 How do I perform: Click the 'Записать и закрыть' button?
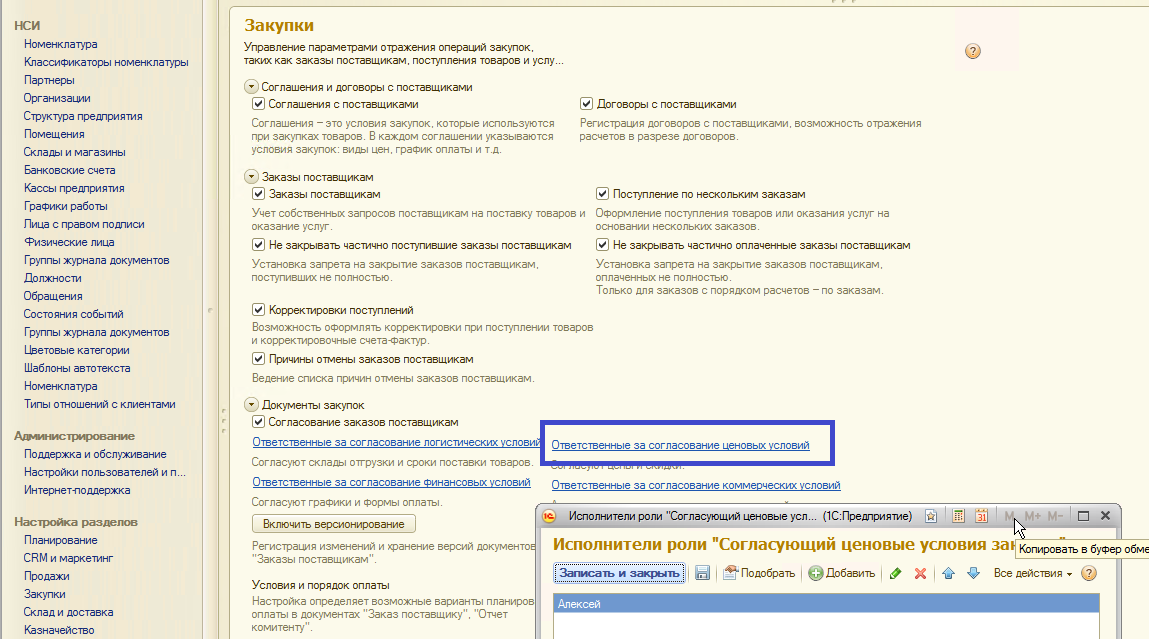(x=619, y=573)
